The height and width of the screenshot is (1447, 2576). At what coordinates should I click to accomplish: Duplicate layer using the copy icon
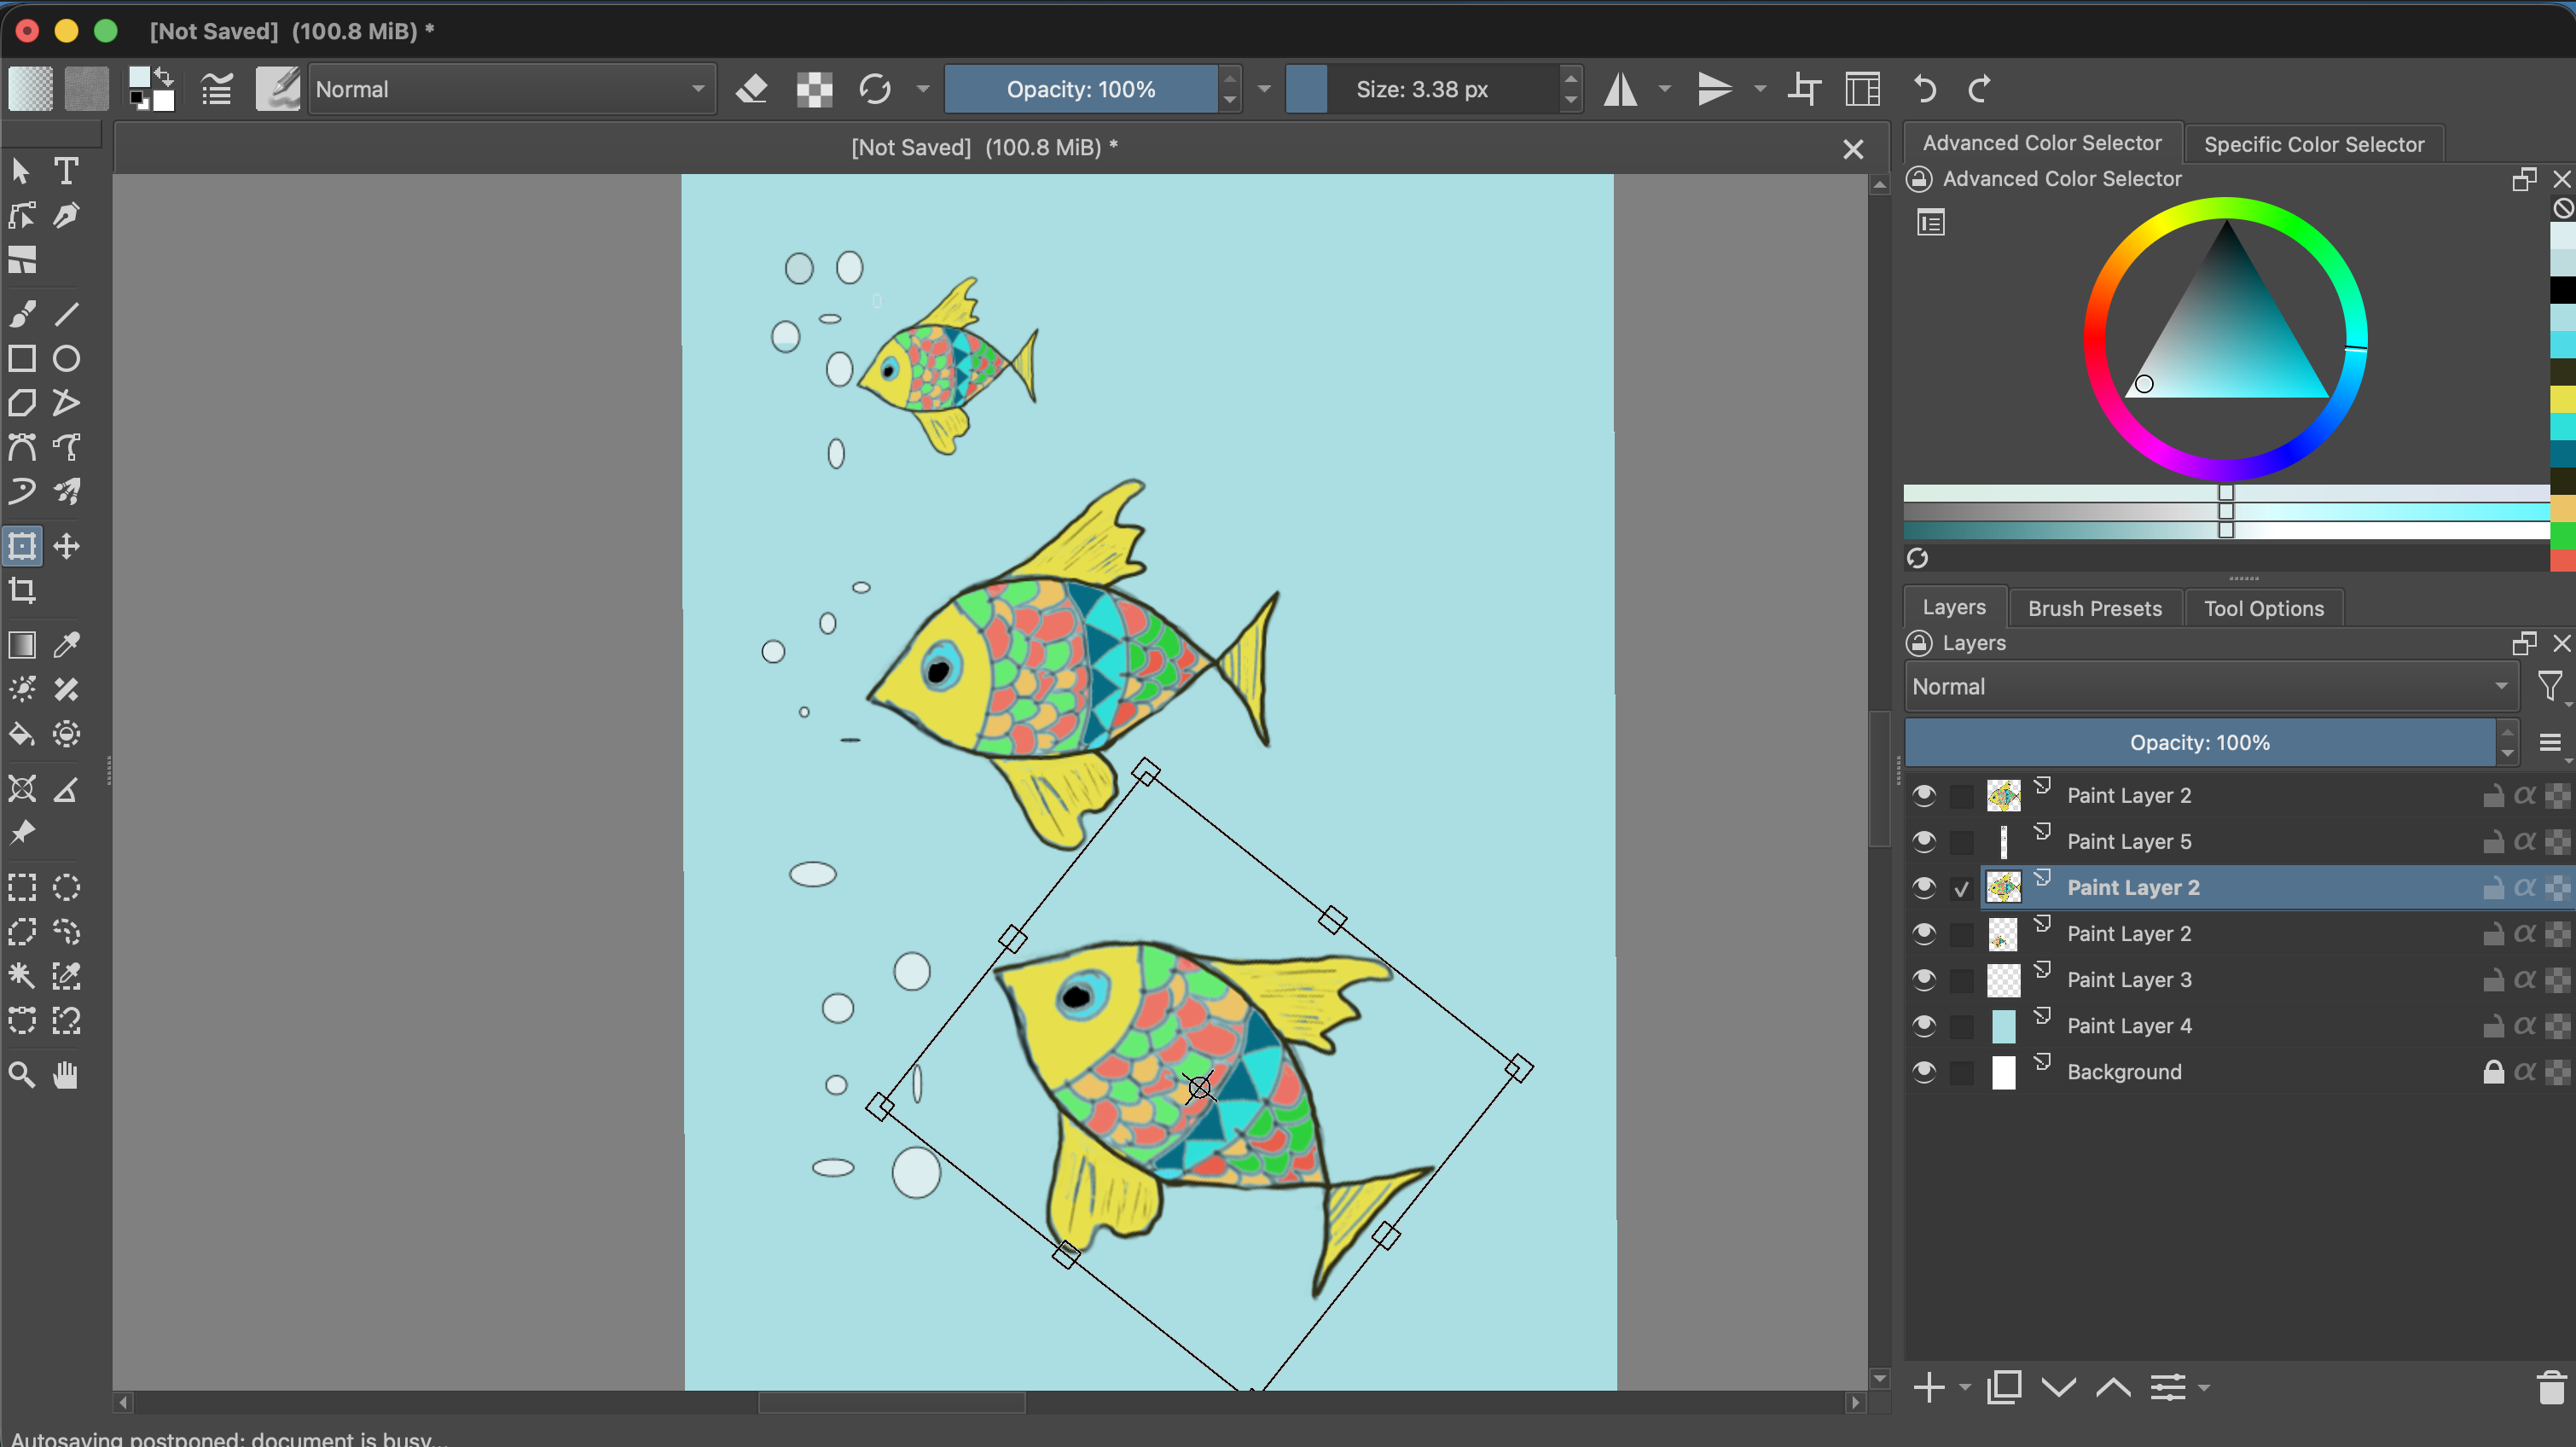point(2004,1387)
